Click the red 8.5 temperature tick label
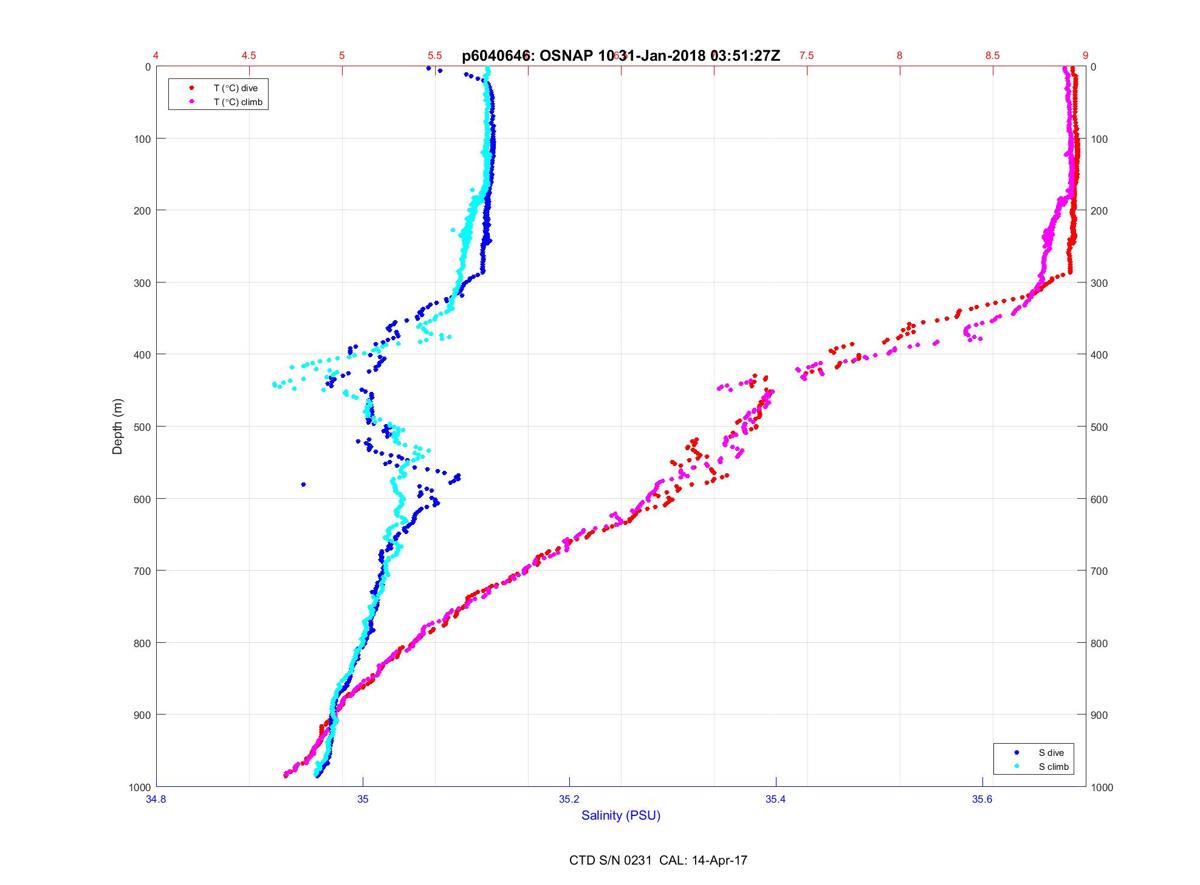The image size is (1200, 885). (992, 56)
